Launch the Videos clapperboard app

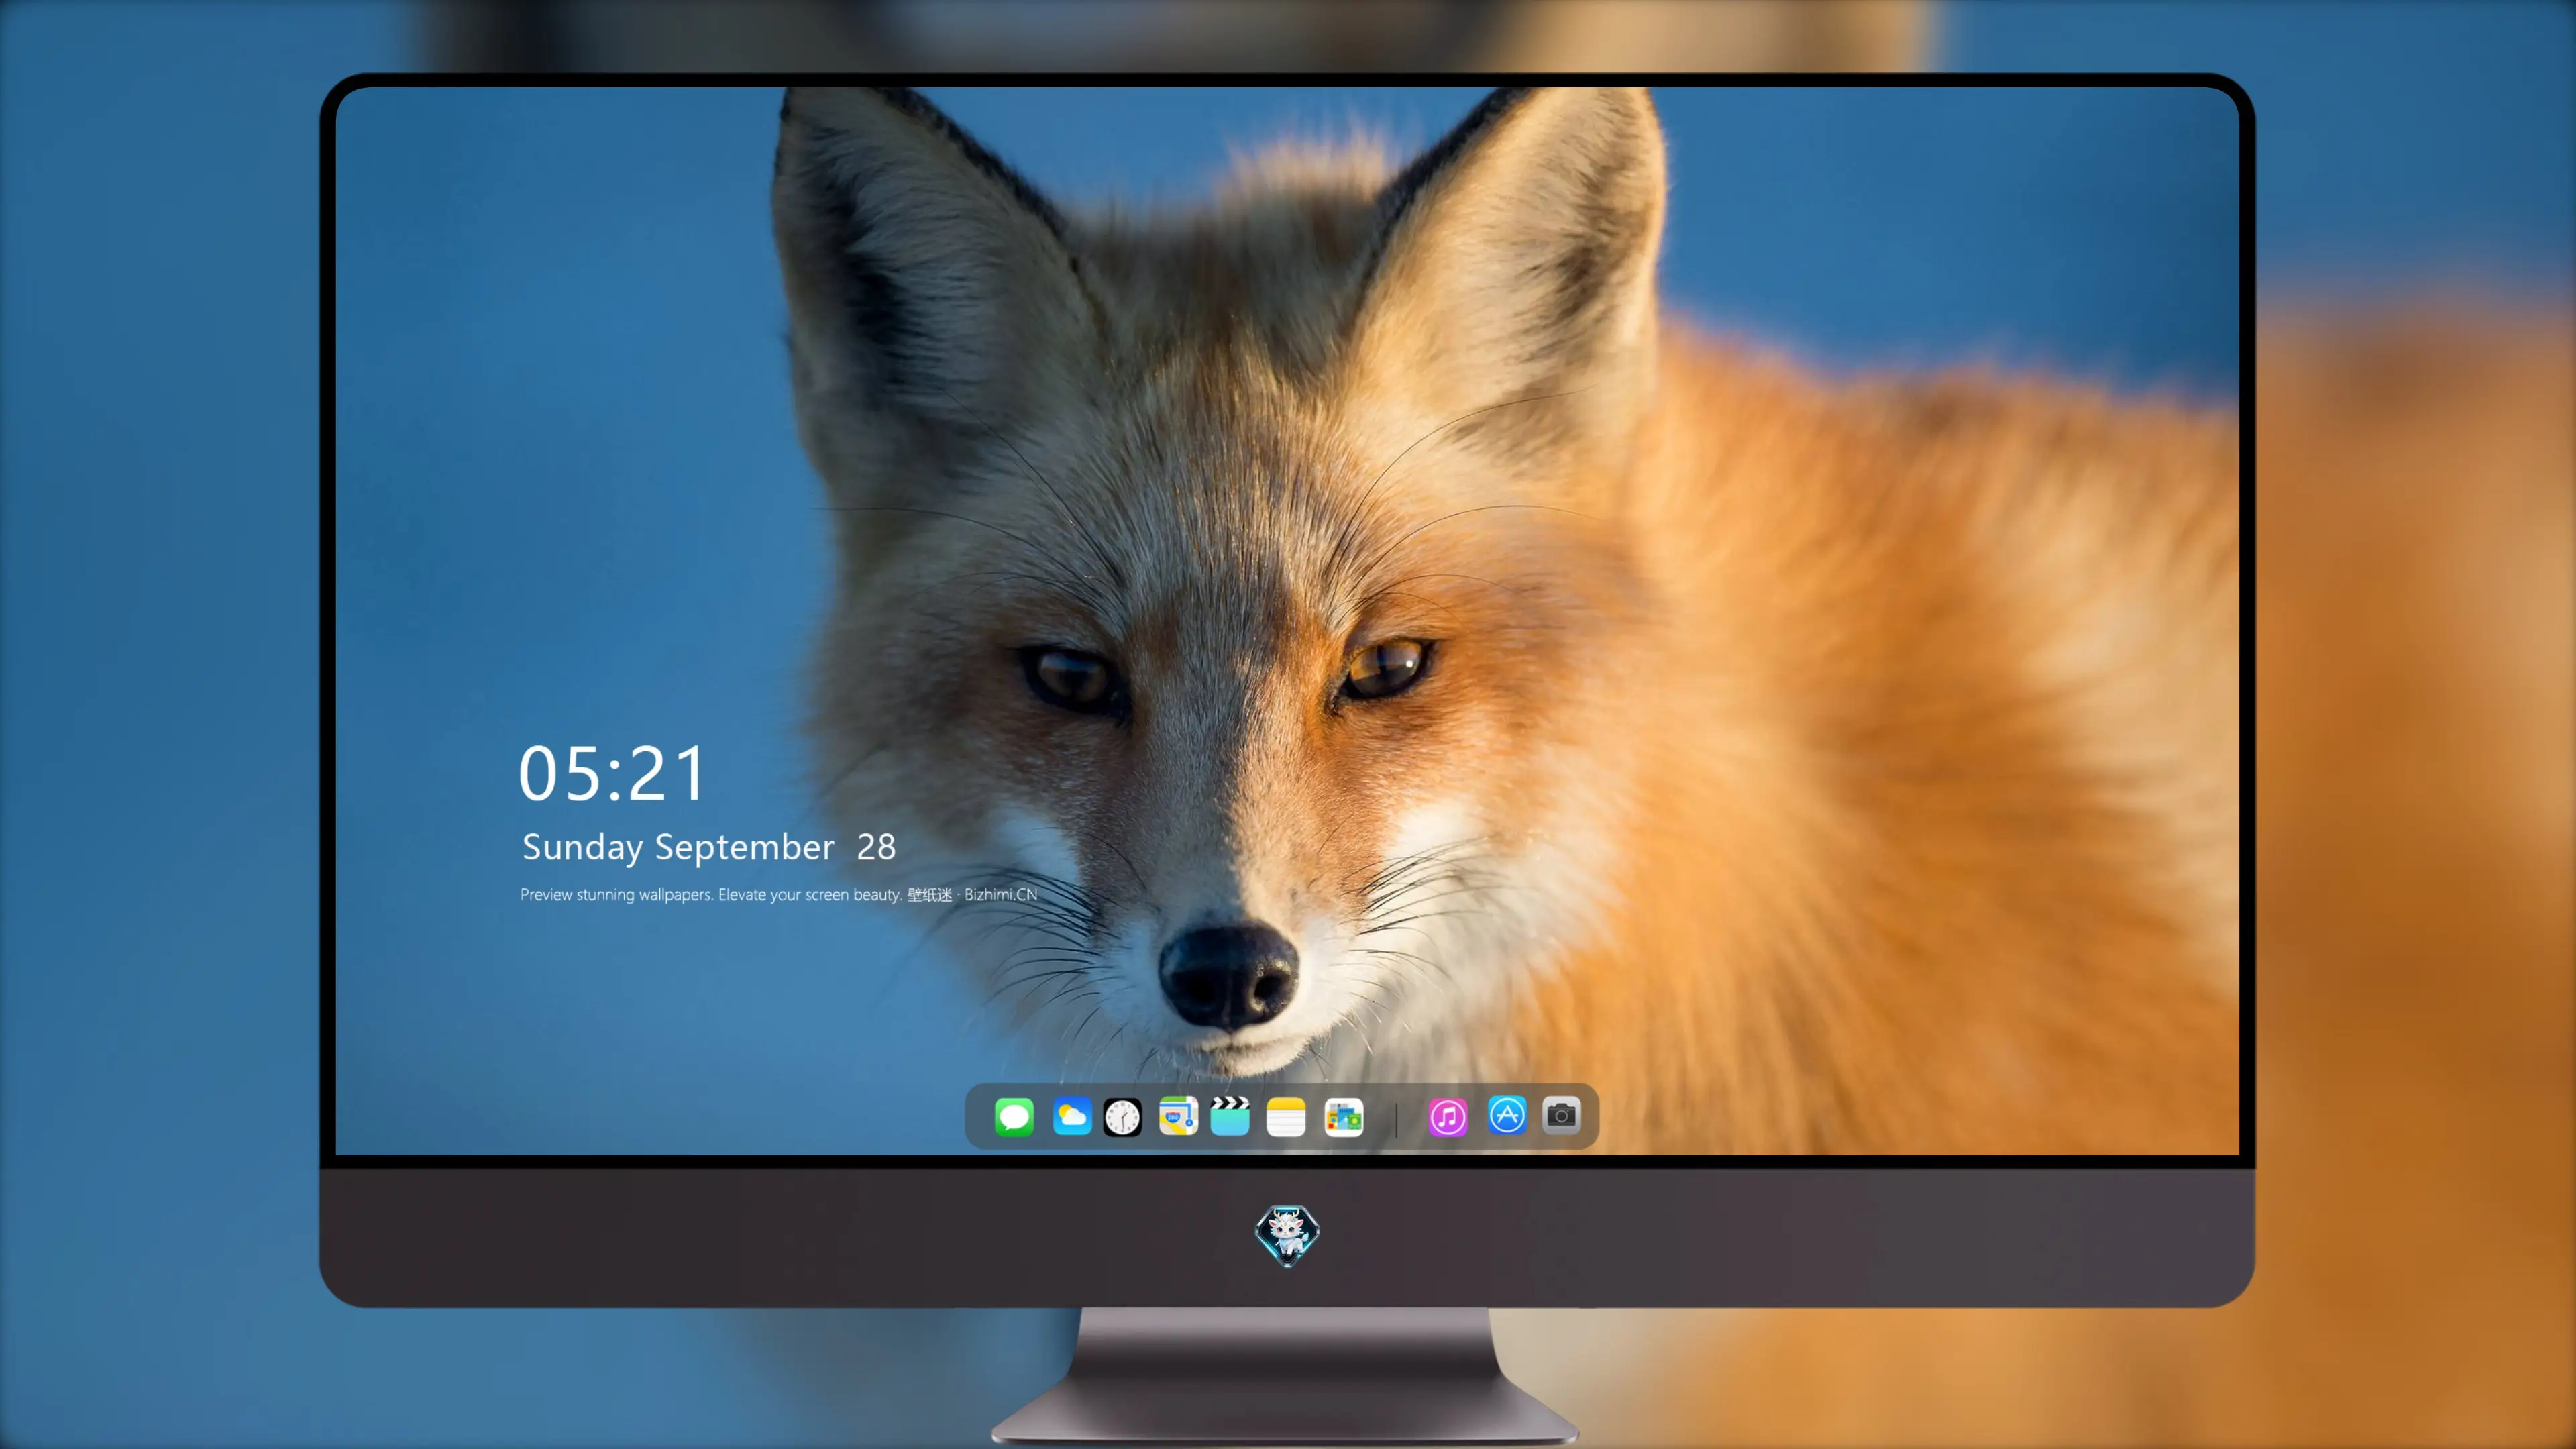point(1230,1116)
